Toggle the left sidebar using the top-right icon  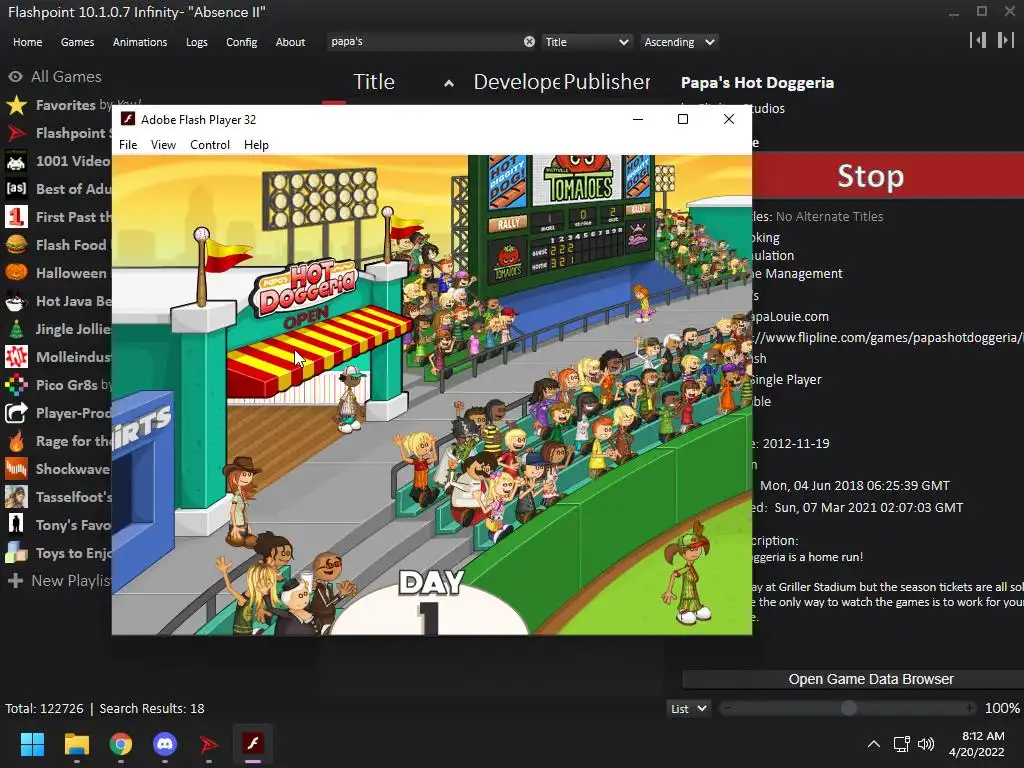pyautogui.click(x=978, y=40)
